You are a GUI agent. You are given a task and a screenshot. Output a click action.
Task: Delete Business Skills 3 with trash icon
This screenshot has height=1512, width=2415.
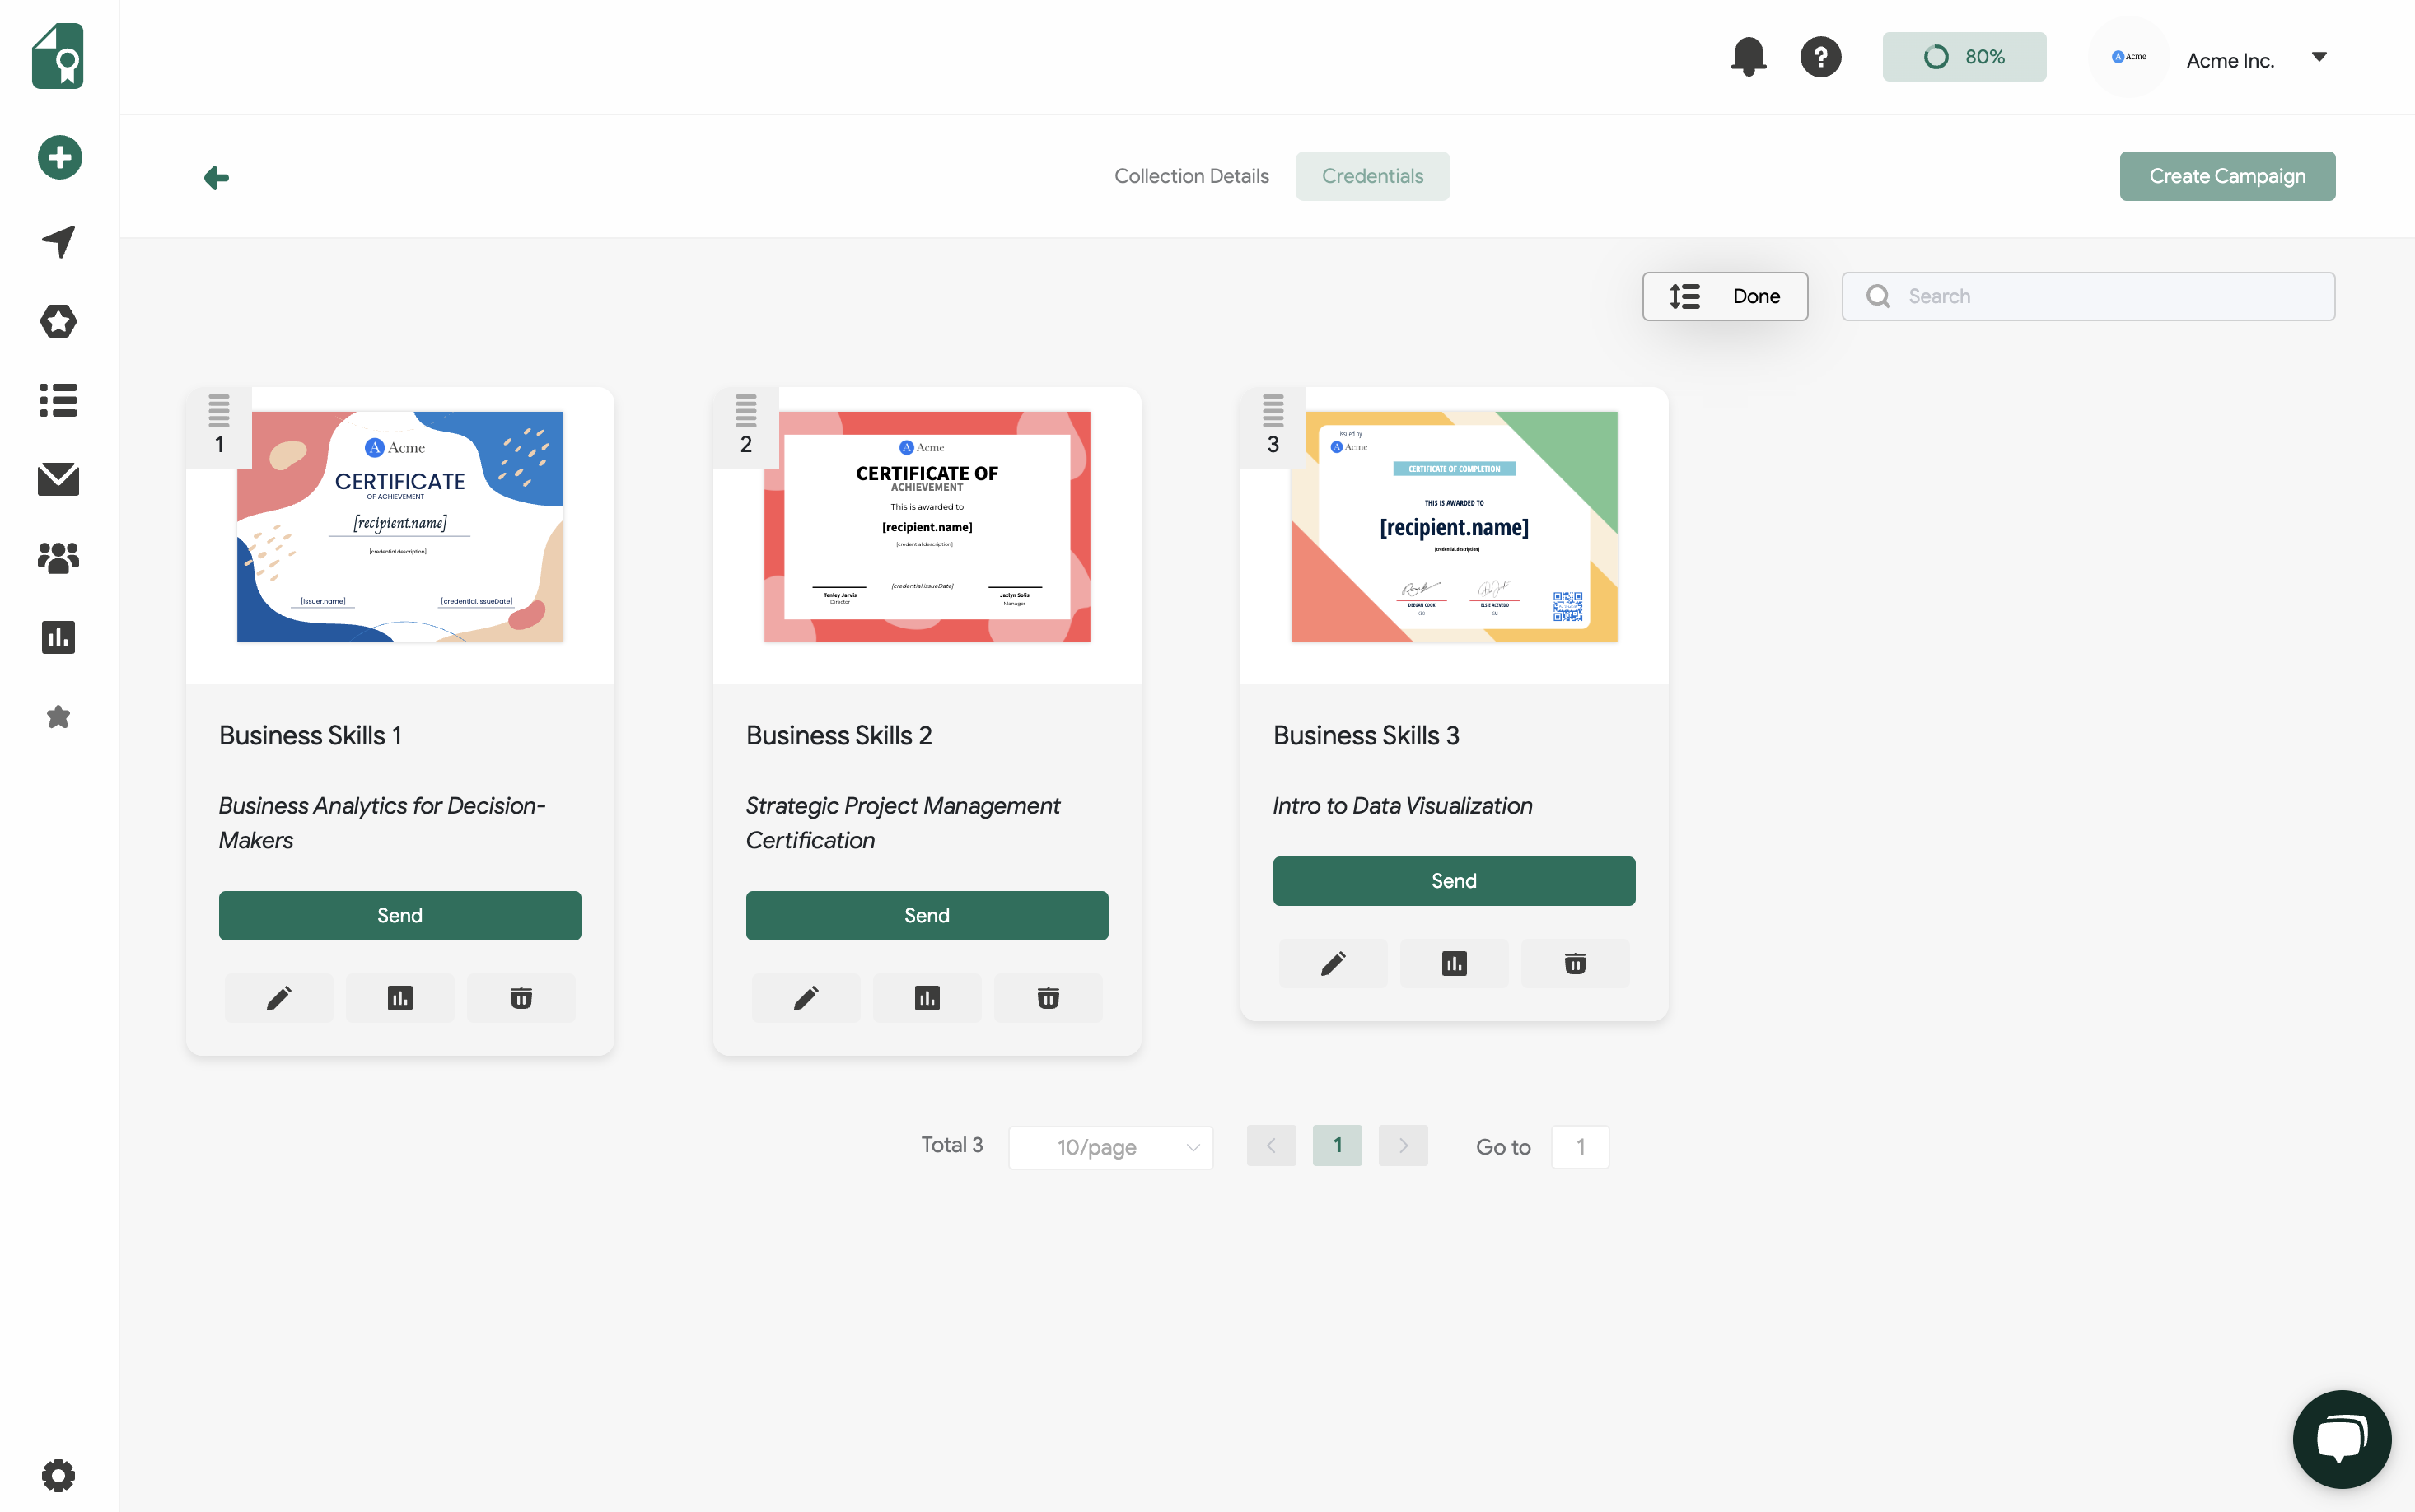pyautogui.click(x=1575, y=963)
